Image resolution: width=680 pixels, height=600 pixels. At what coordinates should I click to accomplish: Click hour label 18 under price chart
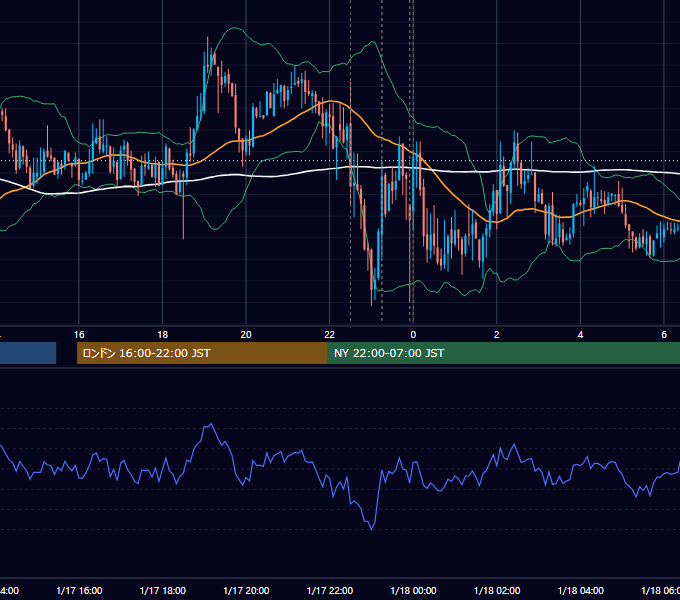pos(163,335)
